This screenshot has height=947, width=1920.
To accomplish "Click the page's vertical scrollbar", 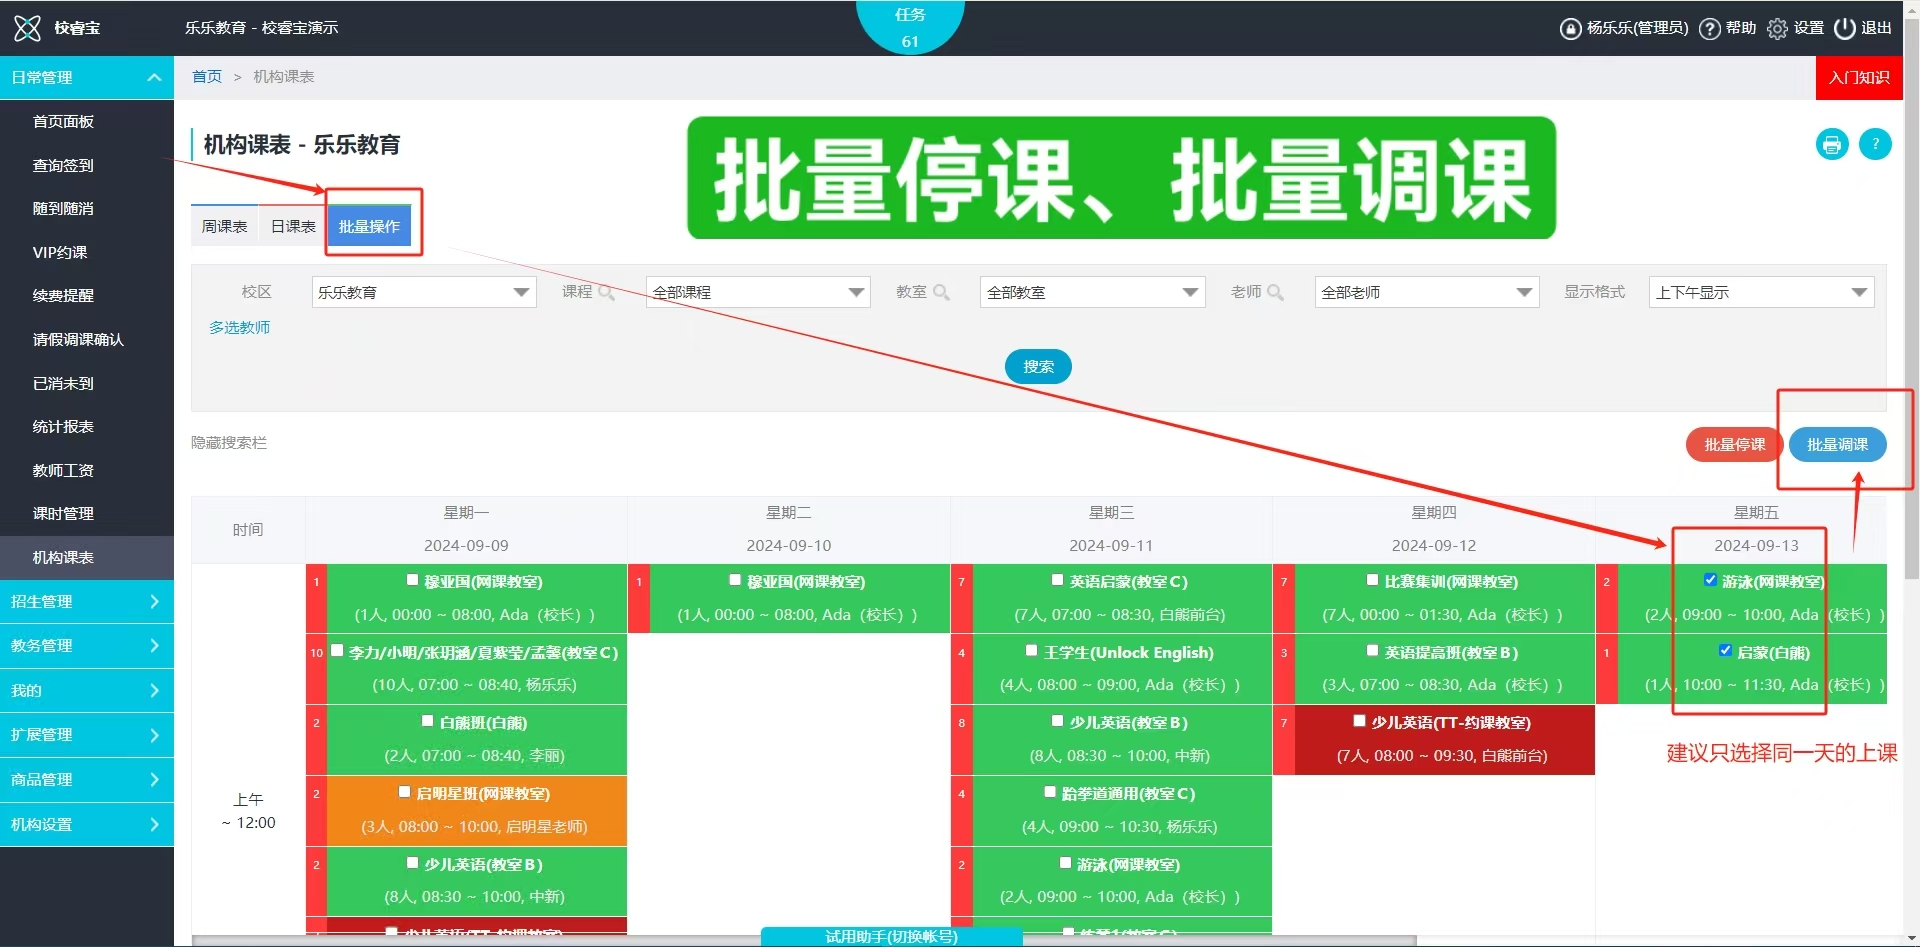I will pyautogui.click(x=1911, y=300).
